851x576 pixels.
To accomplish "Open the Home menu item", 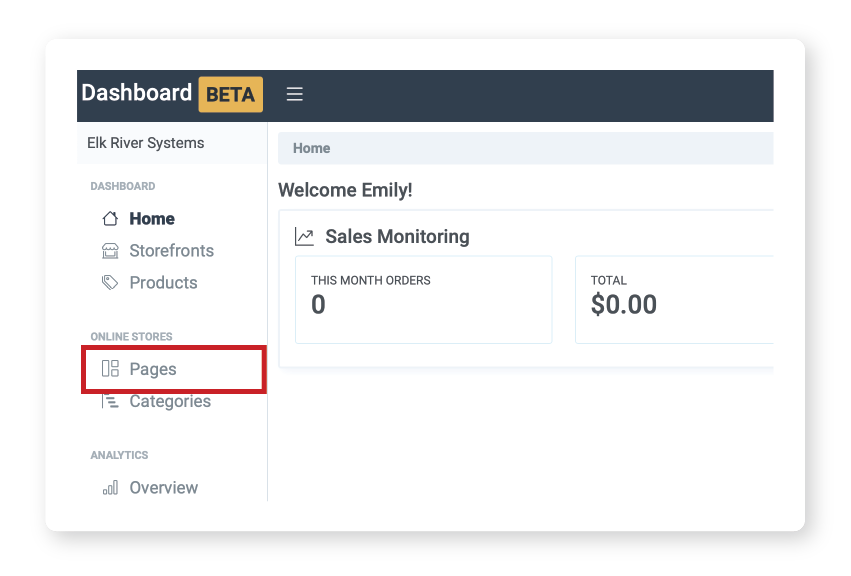I will pos(152,219).
